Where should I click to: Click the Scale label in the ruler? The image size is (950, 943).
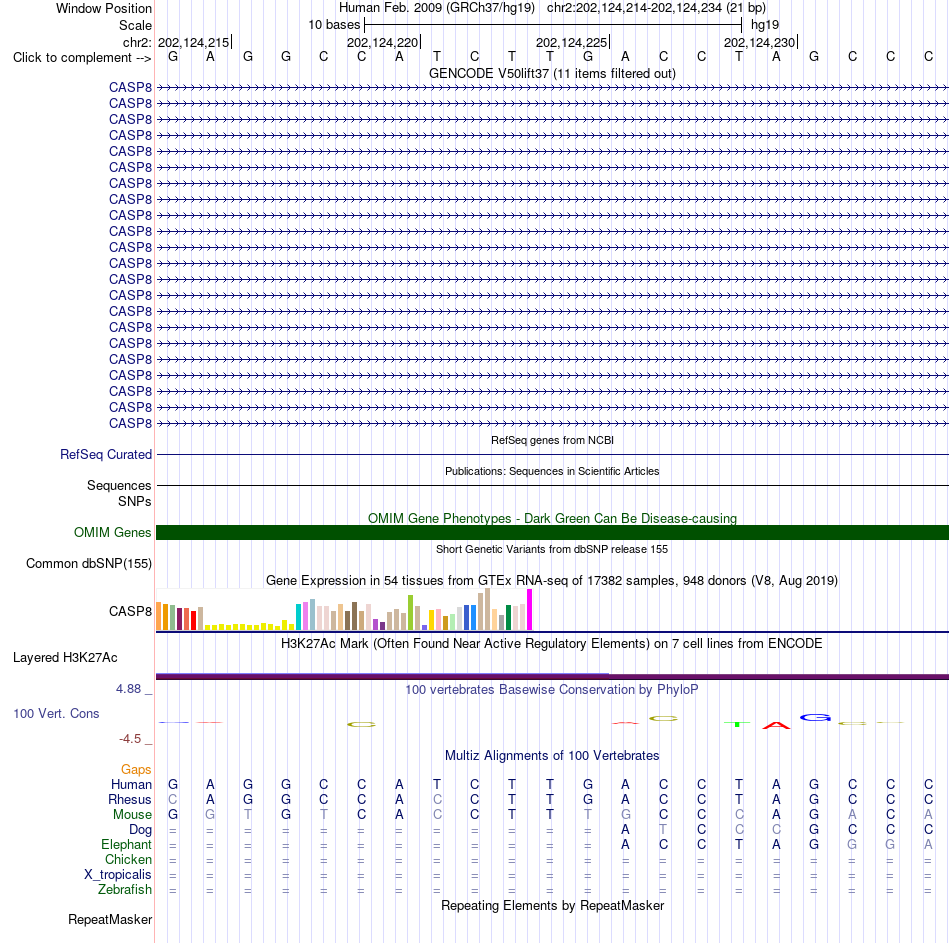pyautogui.click(x=135, y=25)
